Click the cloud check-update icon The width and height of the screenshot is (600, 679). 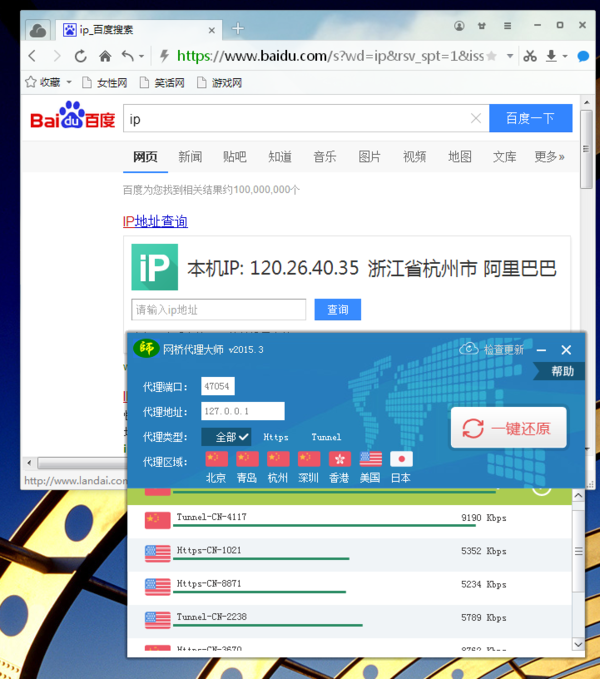coord(469,349)
